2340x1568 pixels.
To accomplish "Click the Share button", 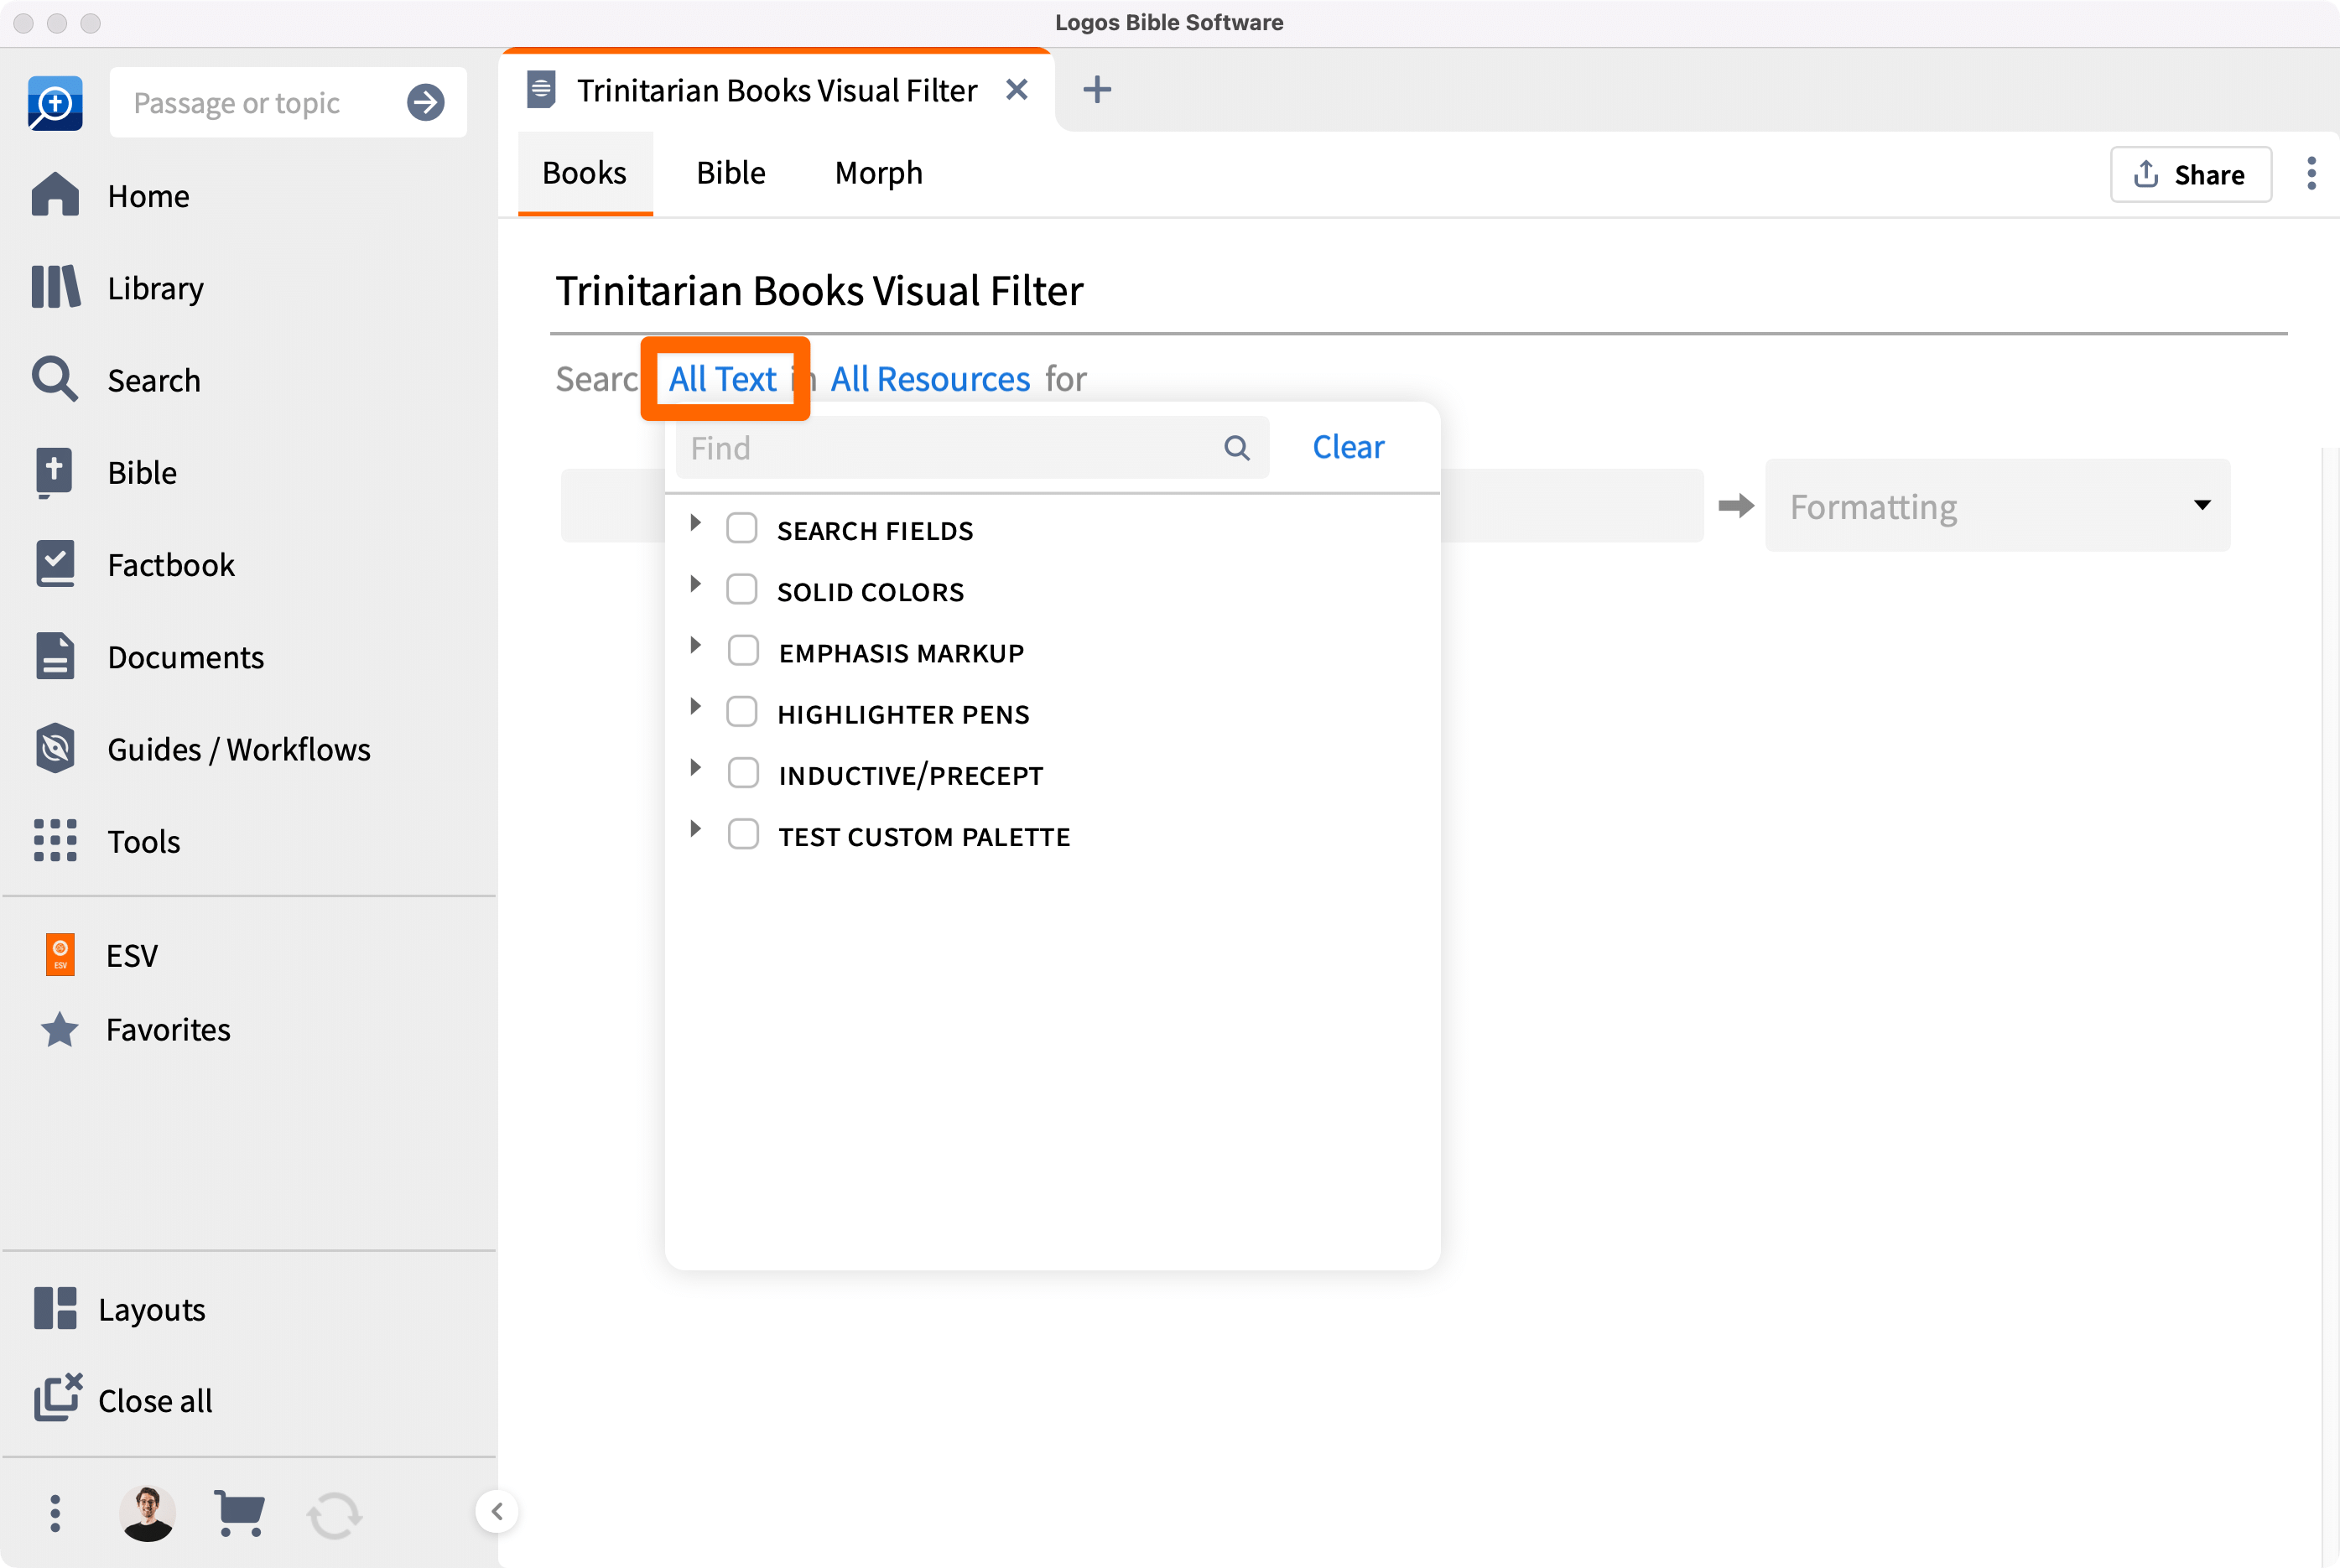I will pos(2190,174).
